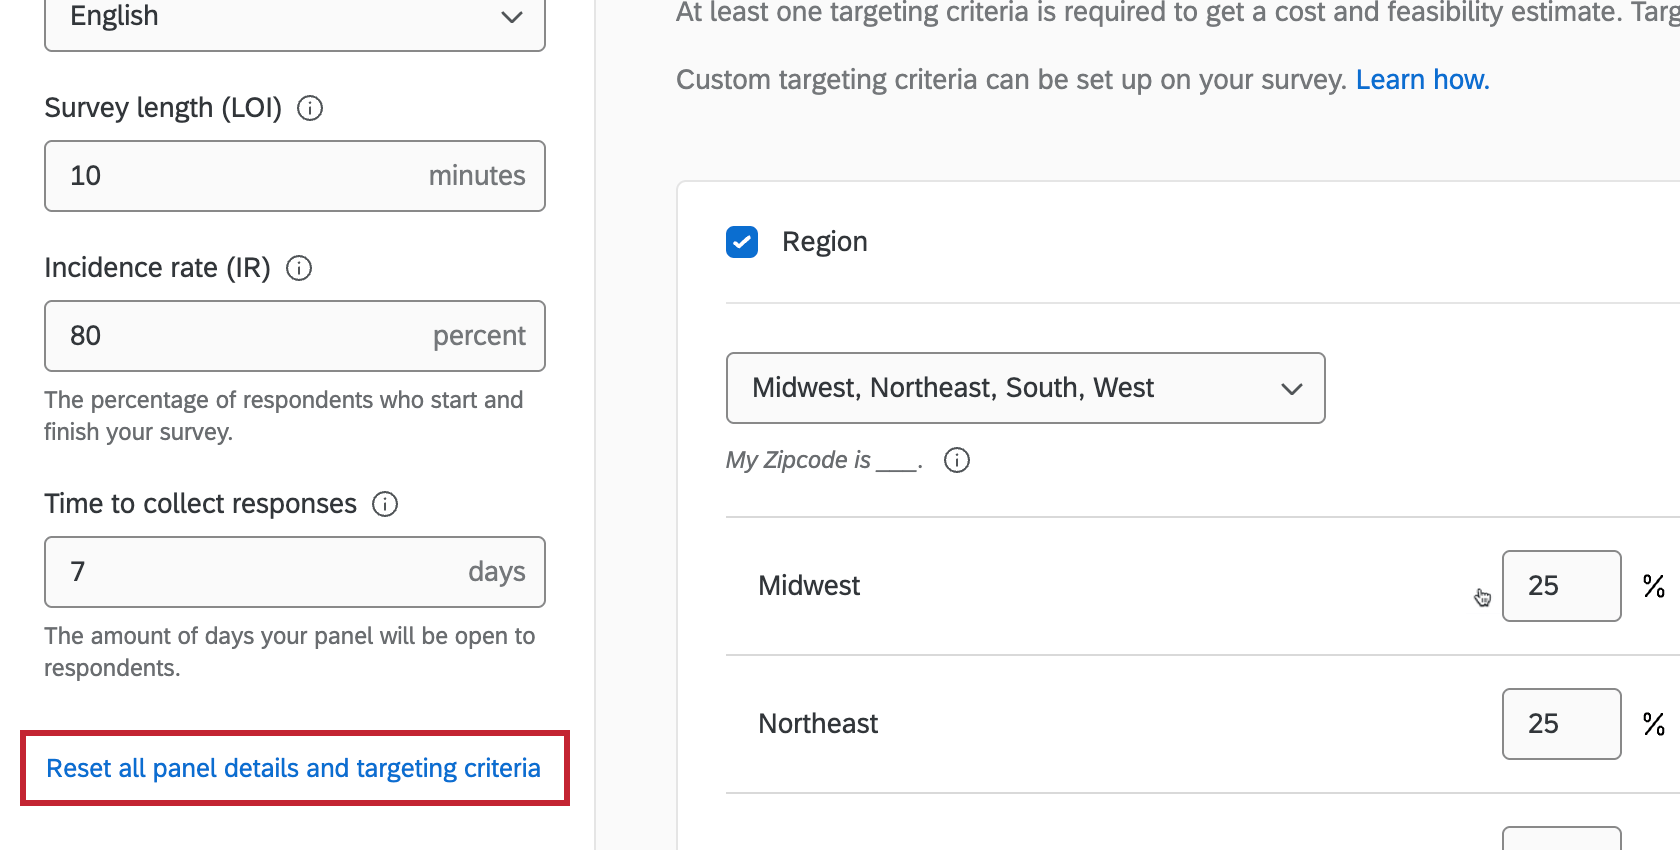
Task: Click the Northeast row label
Action: point(818,724)
